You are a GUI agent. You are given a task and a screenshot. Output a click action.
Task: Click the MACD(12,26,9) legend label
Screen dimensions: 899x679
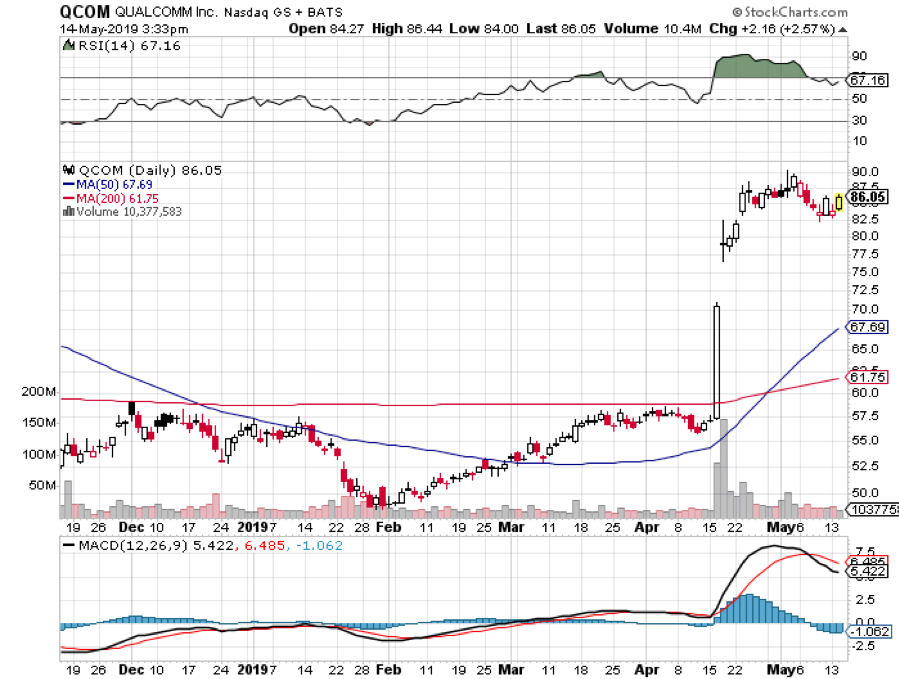coord(133,545)
